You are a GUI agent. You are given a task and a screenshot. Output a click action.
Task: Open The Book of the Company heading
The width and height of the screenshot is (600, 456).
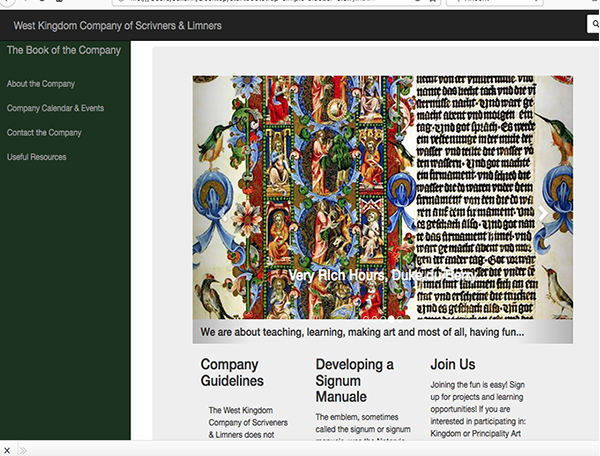tap(64, 50)
